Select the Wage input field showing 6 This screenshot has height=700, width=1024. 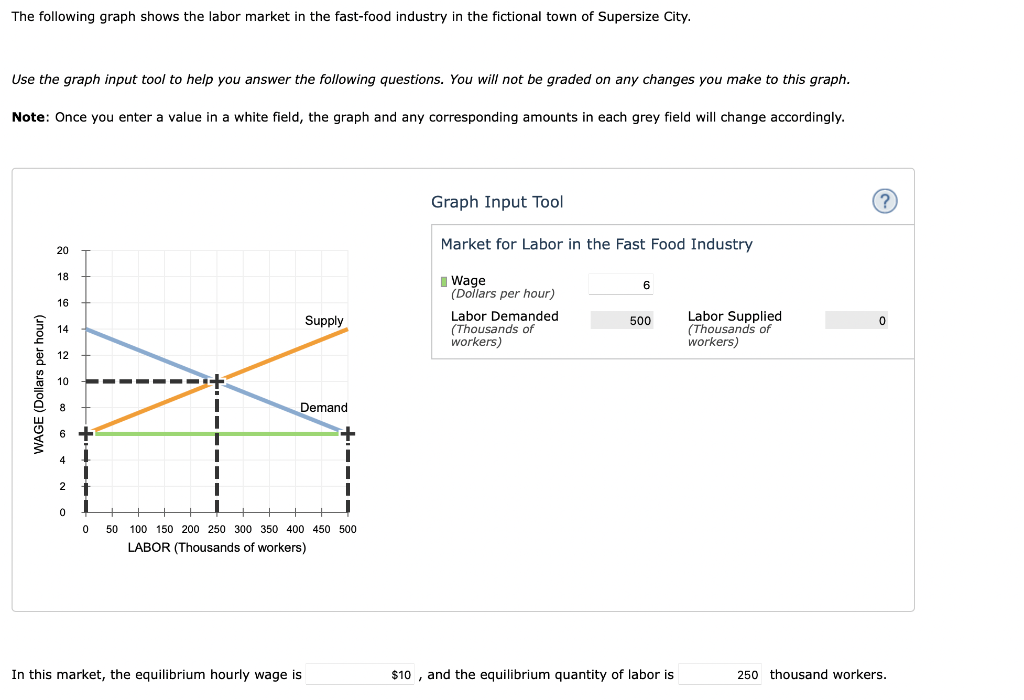tap(622, 284)
